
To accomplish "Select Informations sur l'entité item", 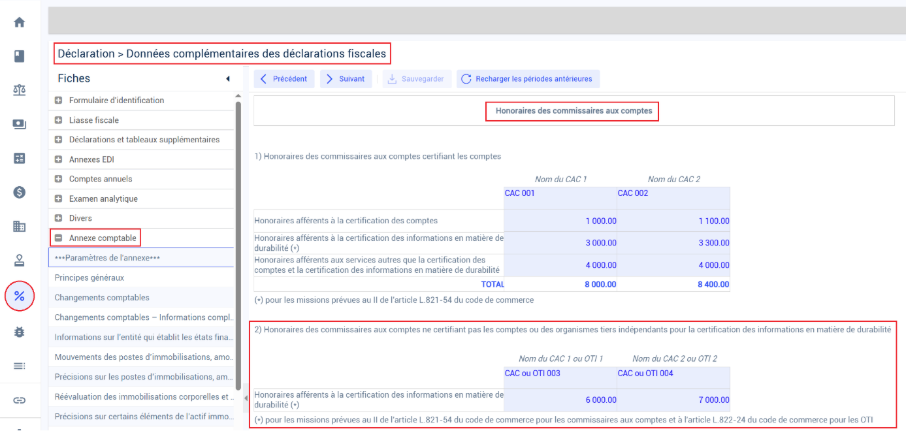I will click(141, 337).
